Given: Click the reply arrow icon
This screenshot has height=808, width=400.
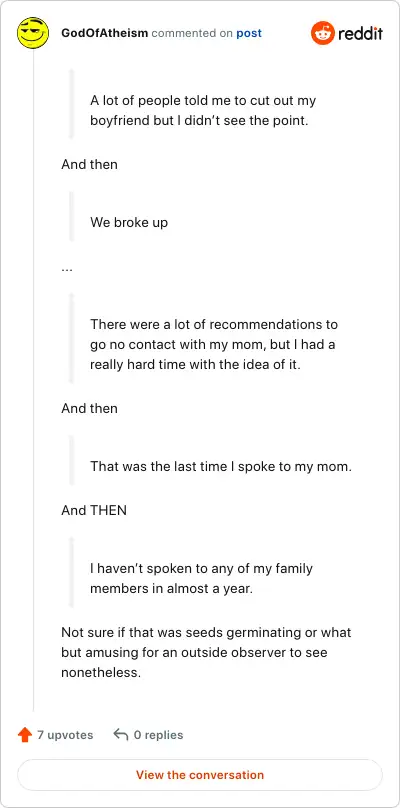Looking at the screenshot, I should coord(120,735).
